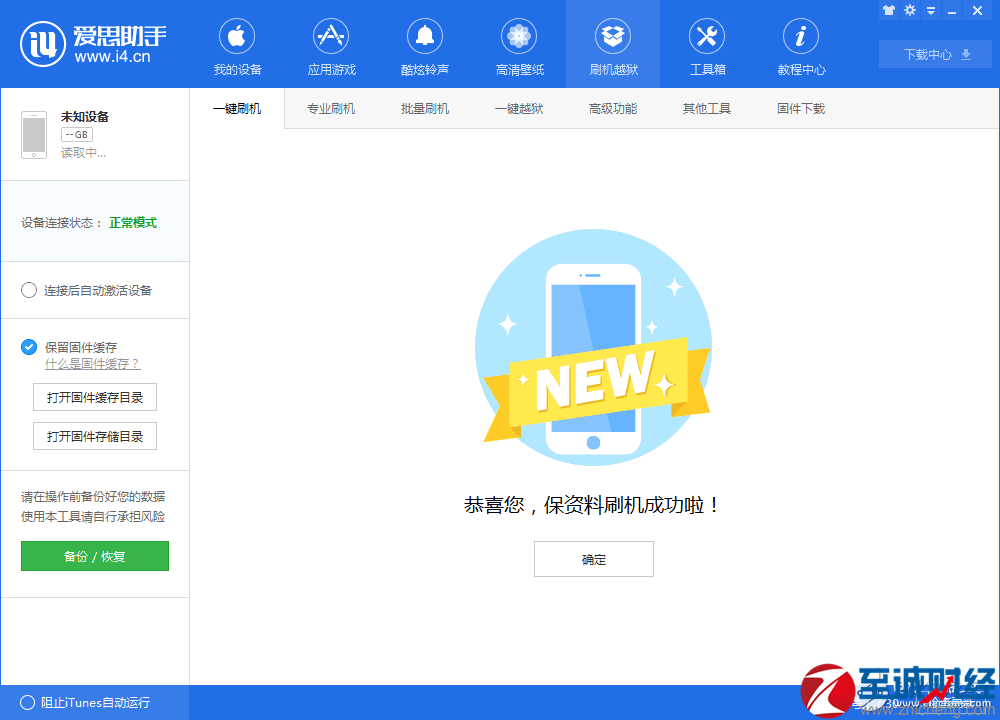The width and height of the screenshot is (1000, 720).
Task: Uncheck the 保留固件缓存 option
Action: click(29, 347)
